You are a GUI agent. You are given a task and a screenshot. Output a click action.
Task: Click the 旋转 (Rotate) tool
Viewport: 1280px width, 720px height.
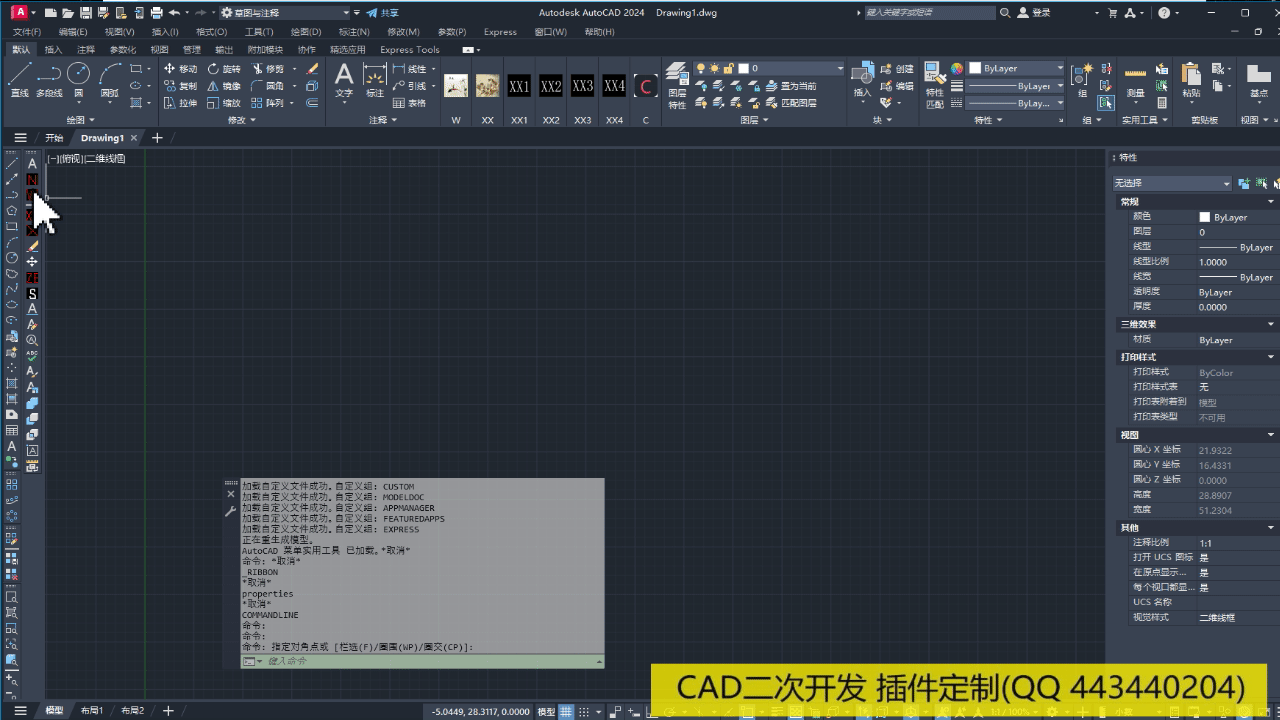(224, 69)
